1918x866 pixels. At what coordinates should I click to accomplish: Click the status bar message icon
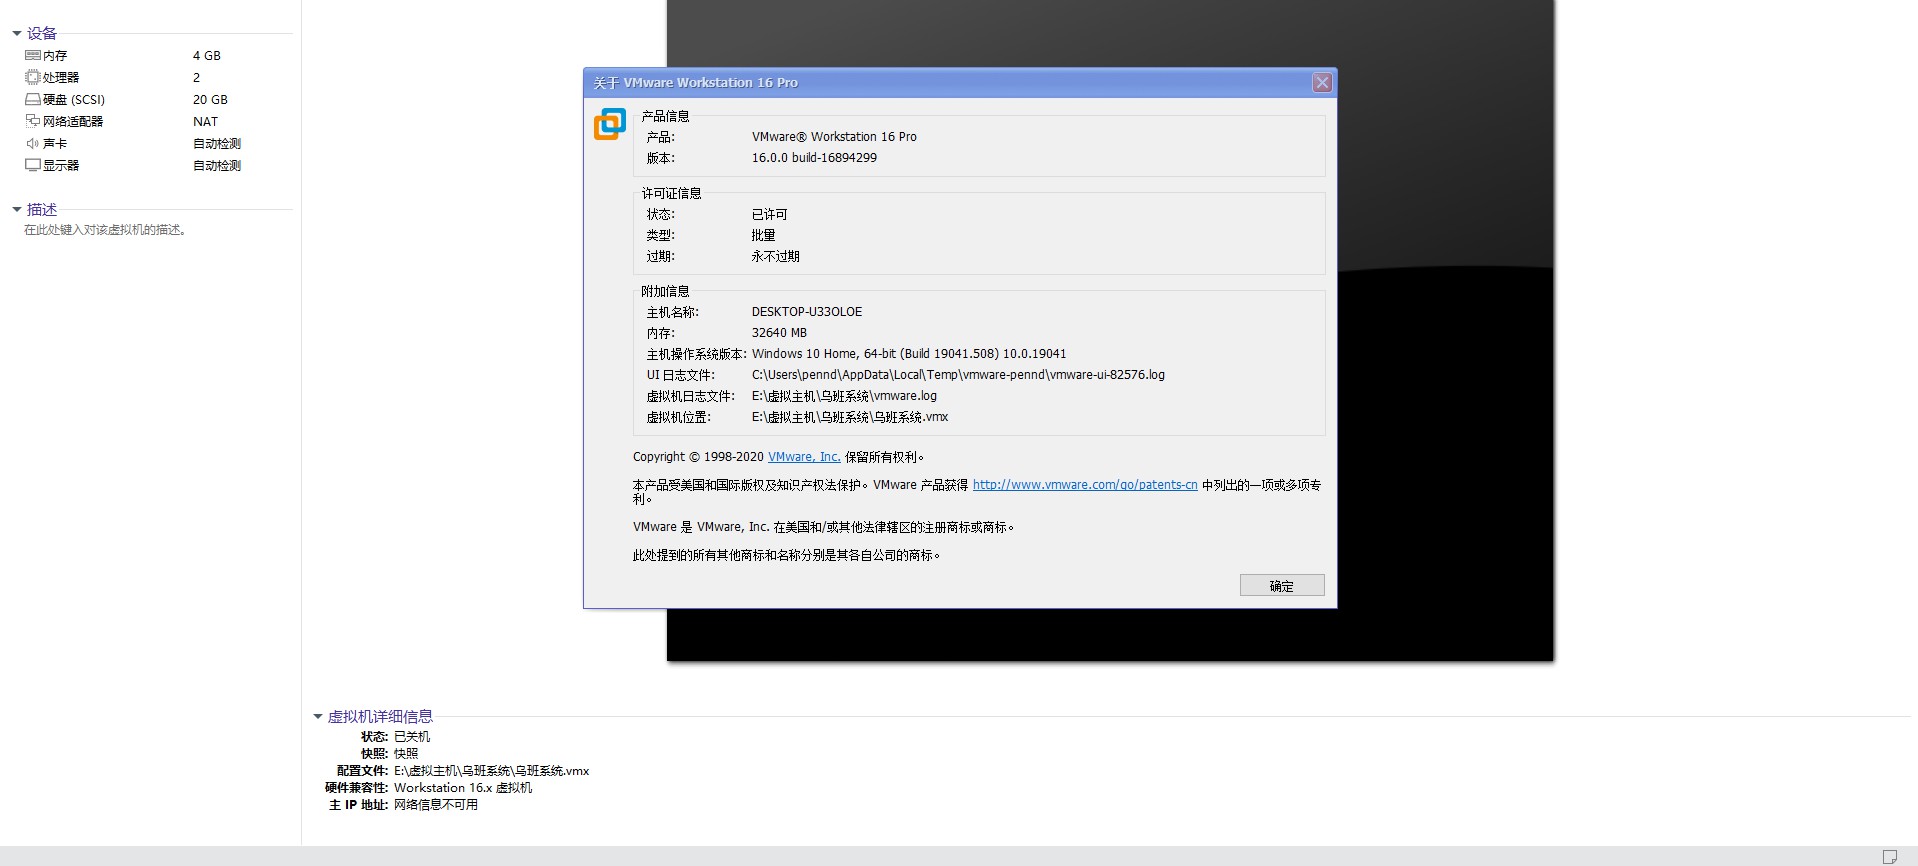pyautogui.click(x=1890, y=857)
